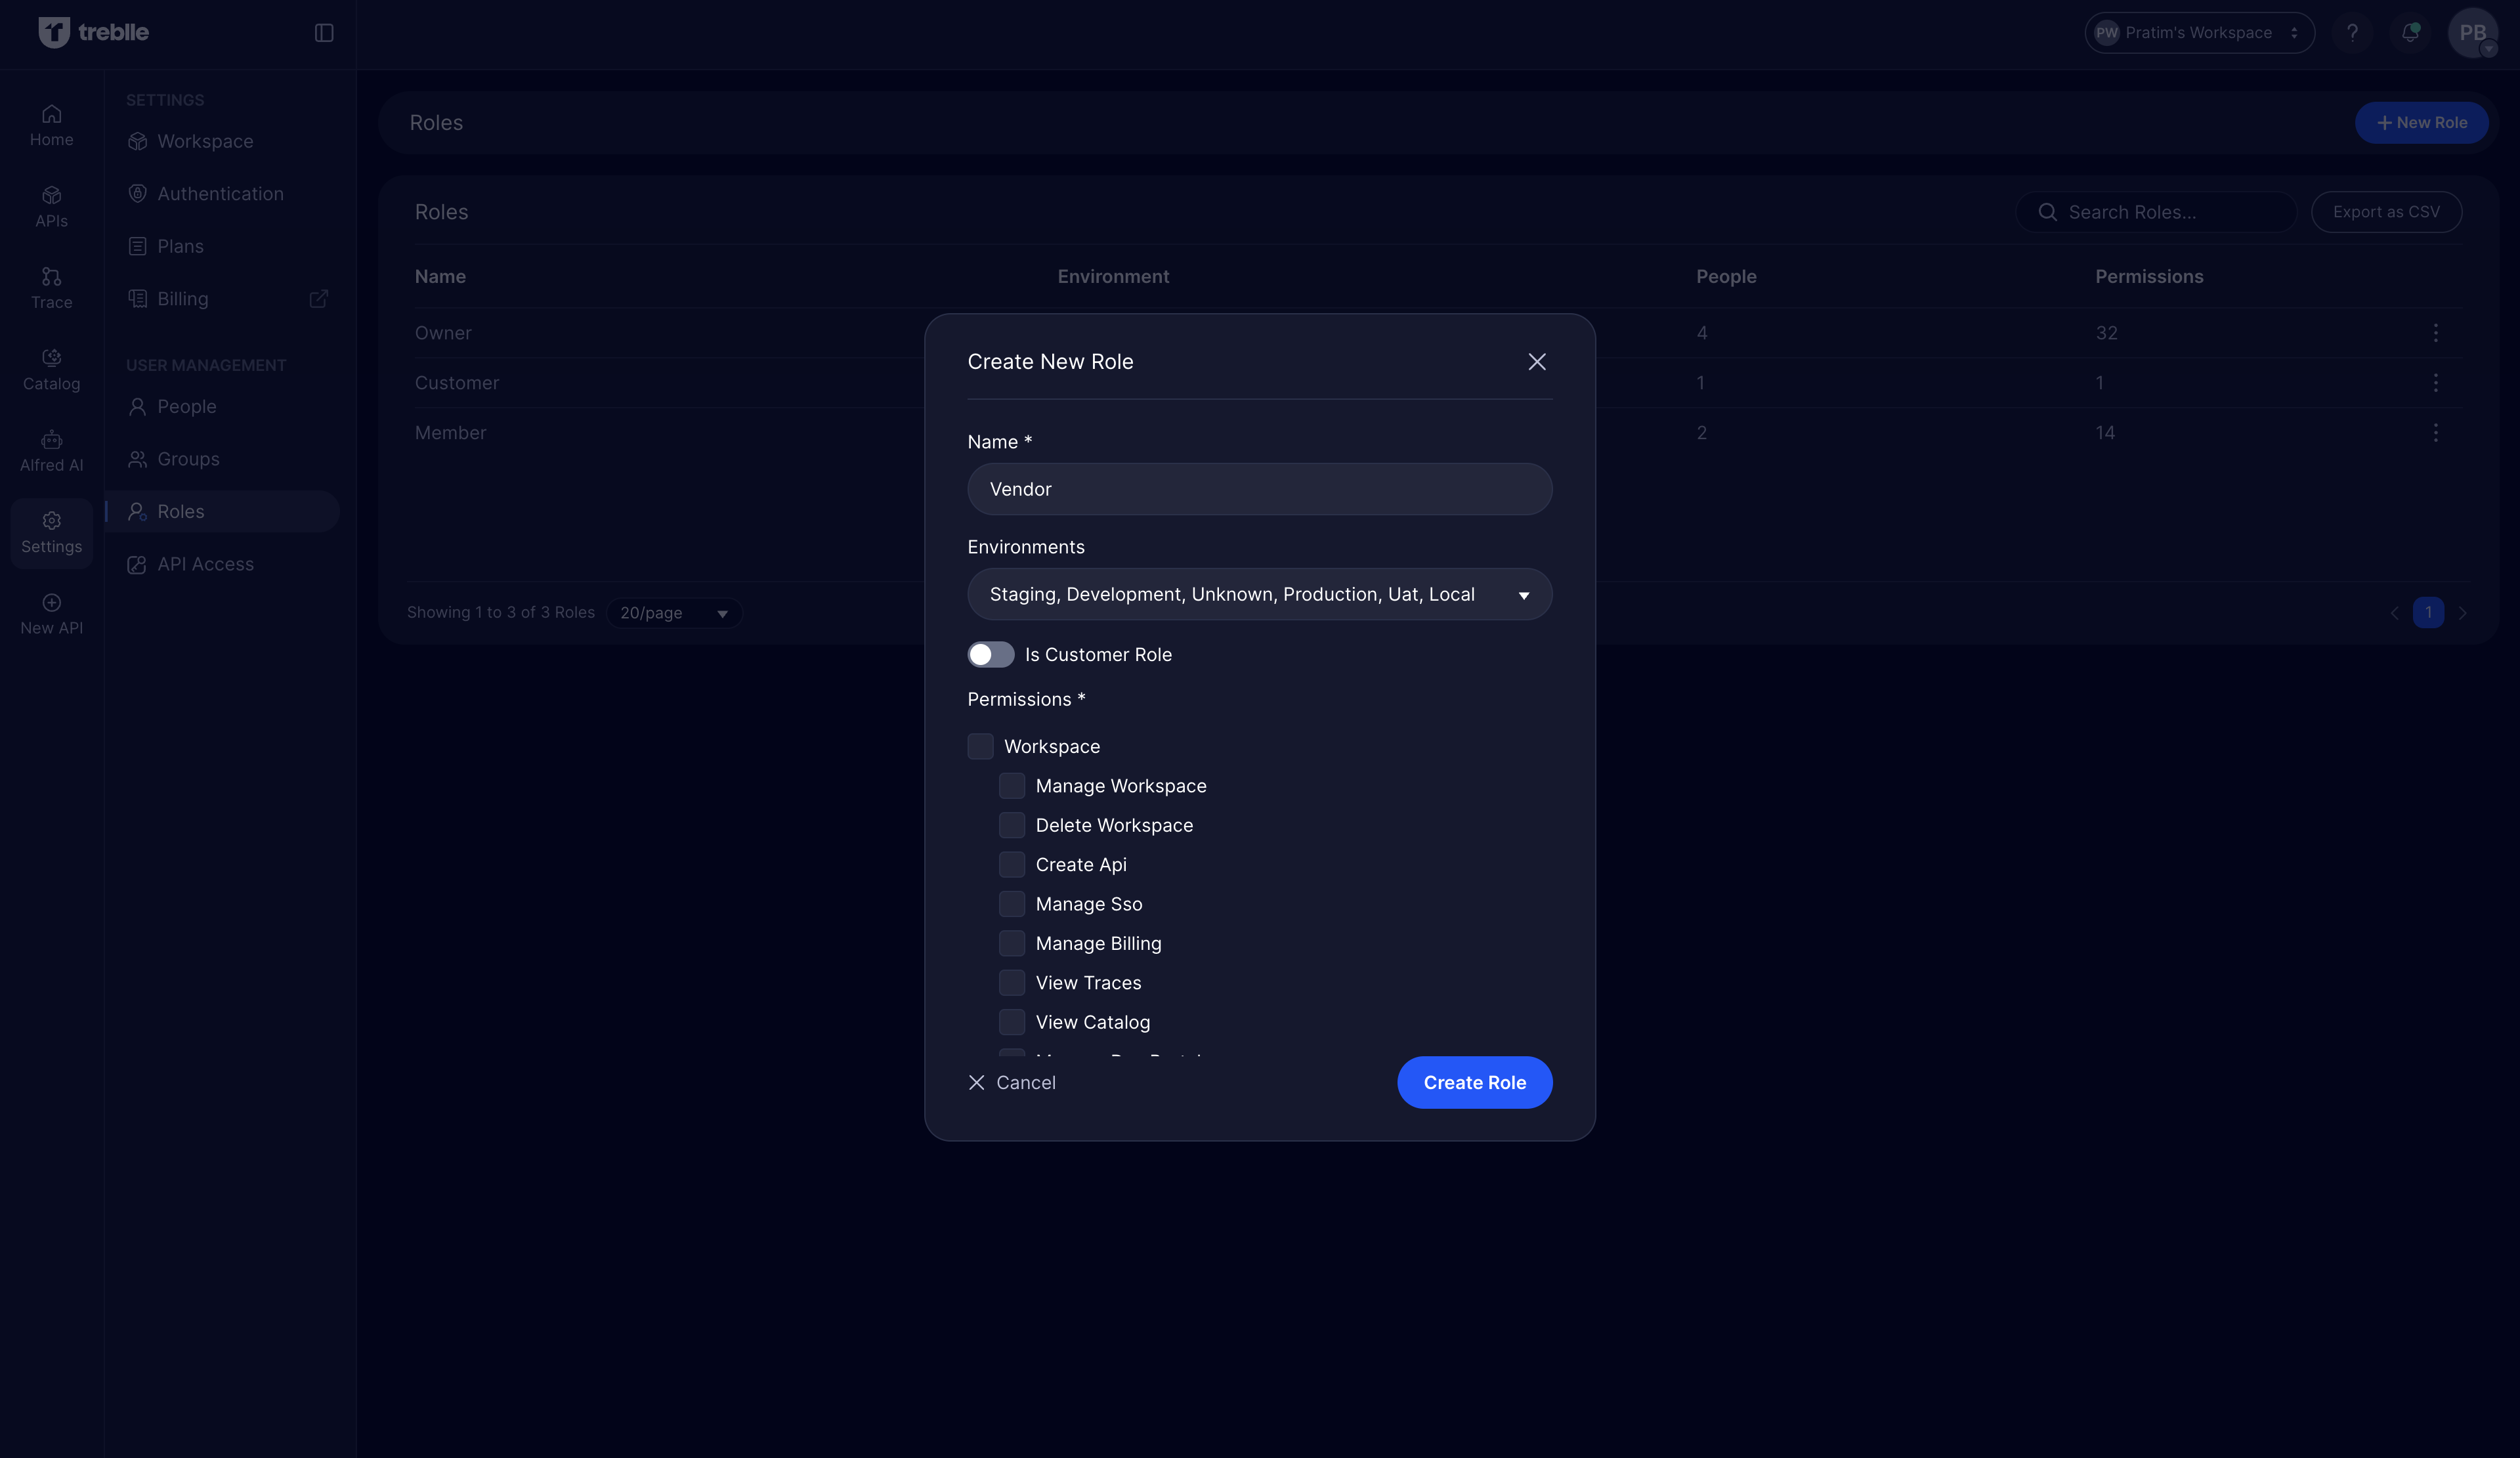The image size is (2520, 1458).
Task: Close the Create New Role dialog
Action: pyautogui.click(x=1536, y=362)
